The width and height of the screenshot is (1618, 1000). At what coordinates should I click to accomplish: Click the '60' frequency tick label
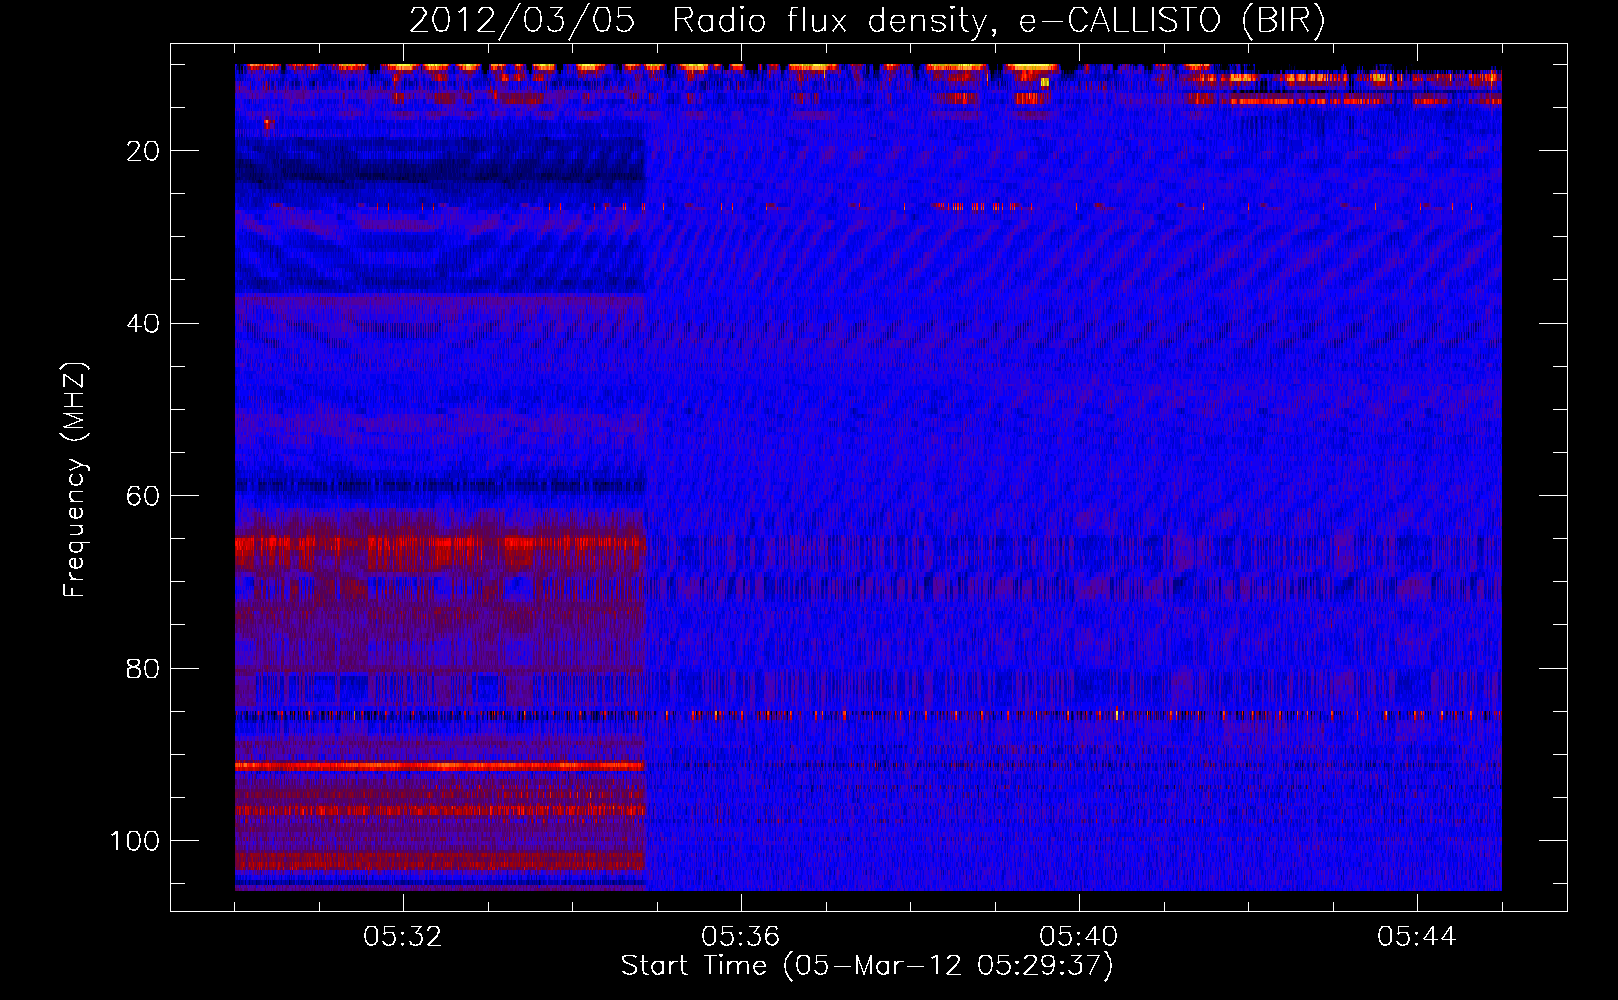click(144, 496)
